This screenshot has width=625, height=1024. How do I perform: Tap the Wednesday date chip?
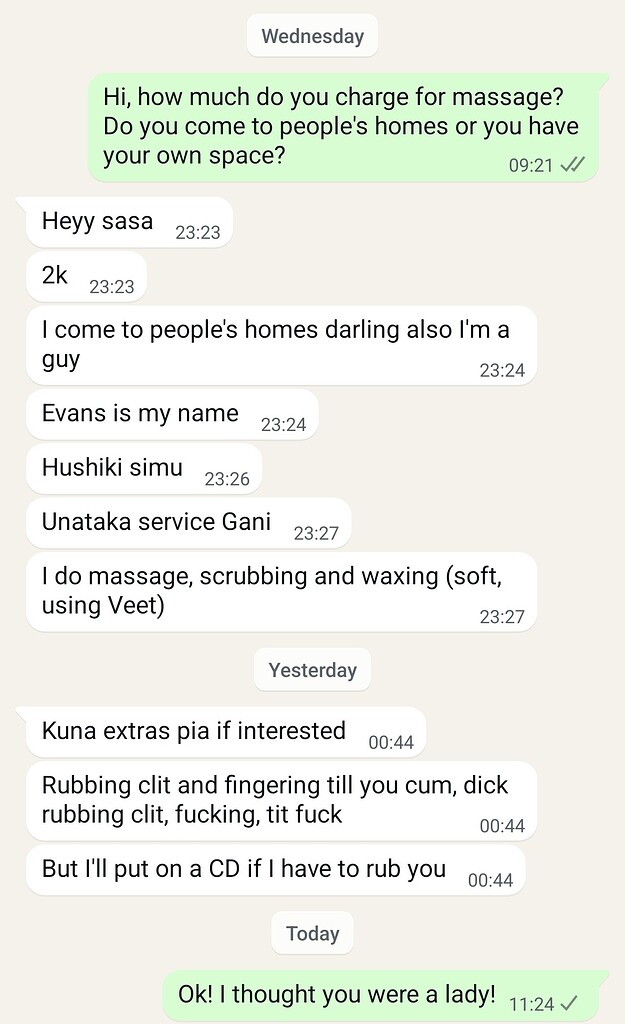312,36
